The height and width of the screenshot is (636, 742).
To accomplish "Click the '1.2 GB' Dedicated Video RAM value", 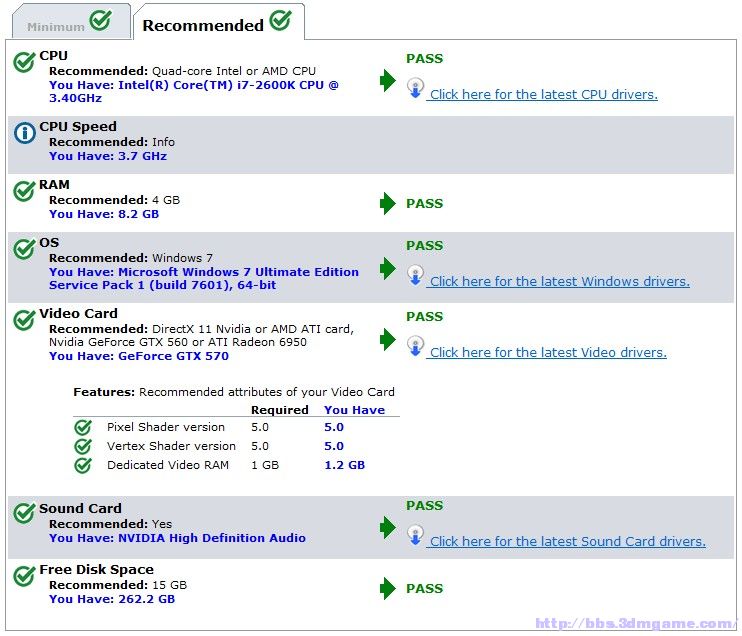I will (344, 465).
